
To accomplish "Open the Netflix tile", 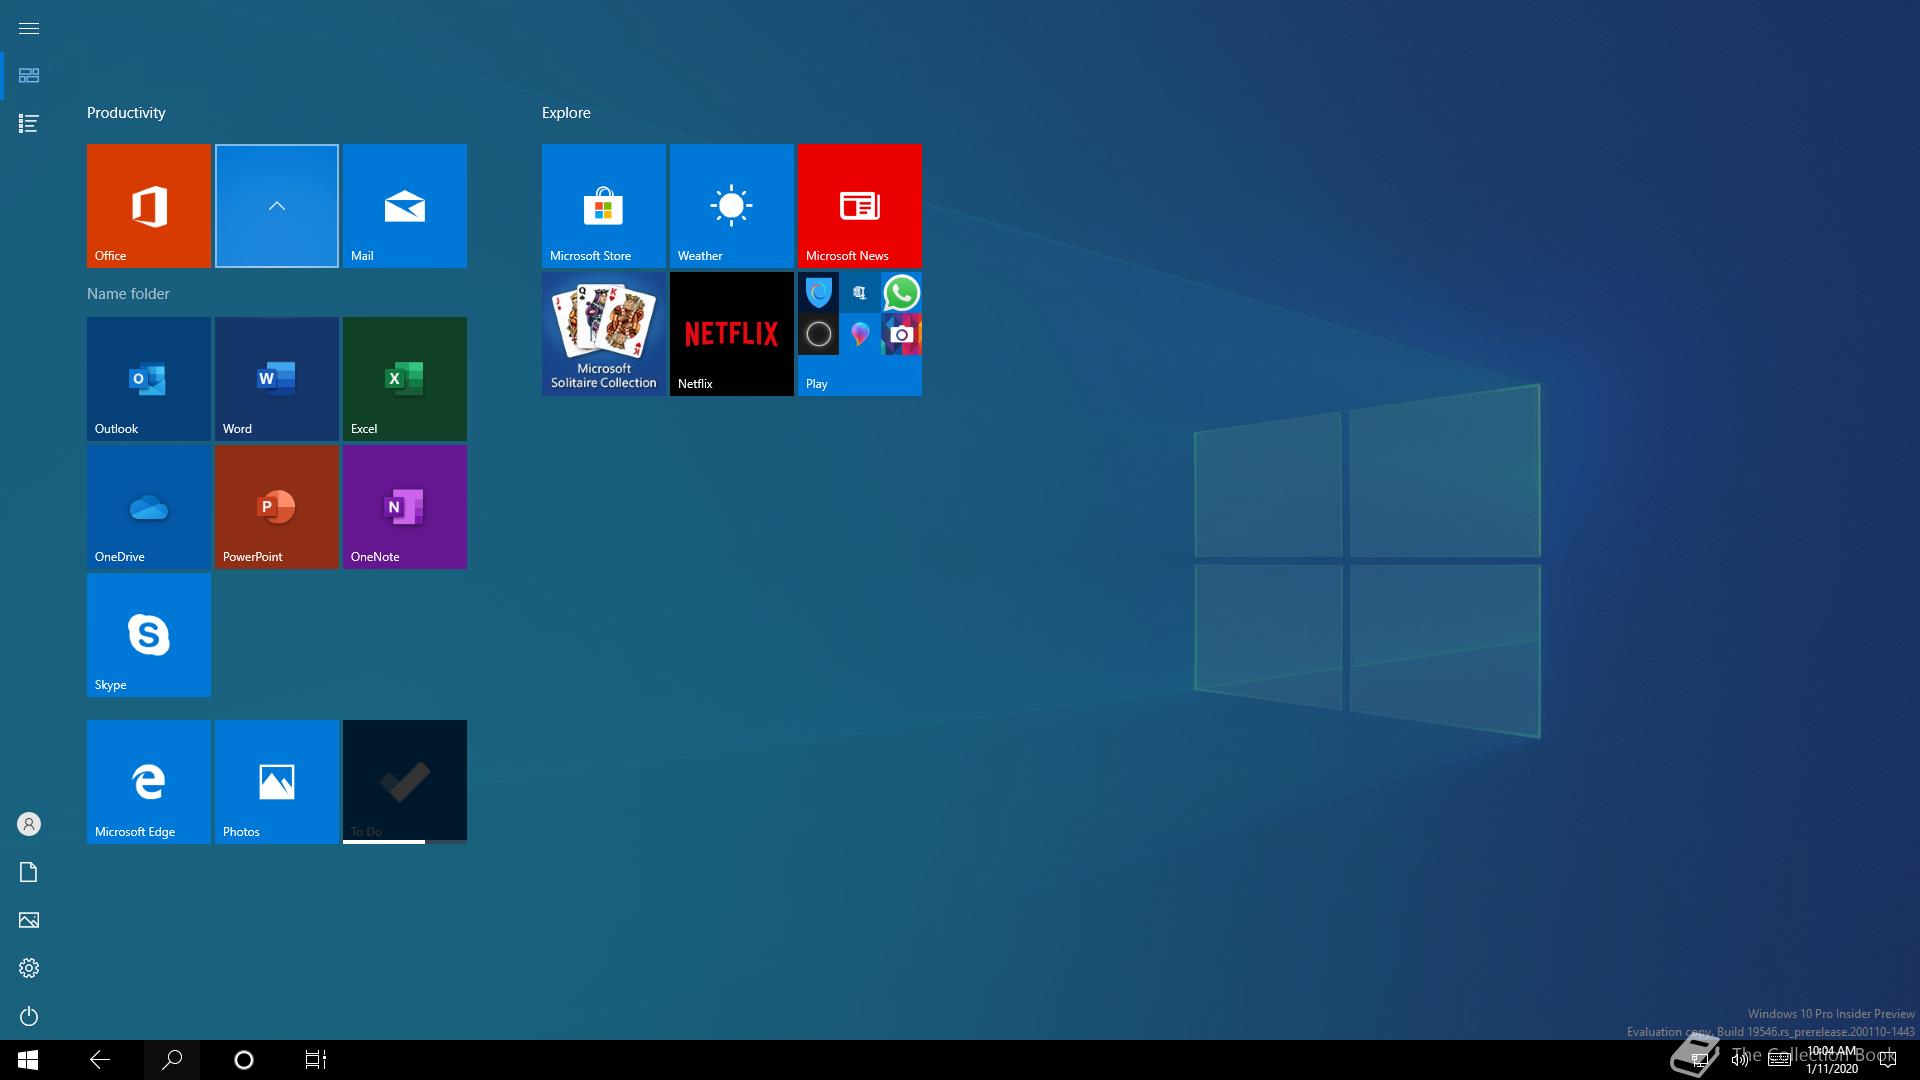I will coord(732,334).
